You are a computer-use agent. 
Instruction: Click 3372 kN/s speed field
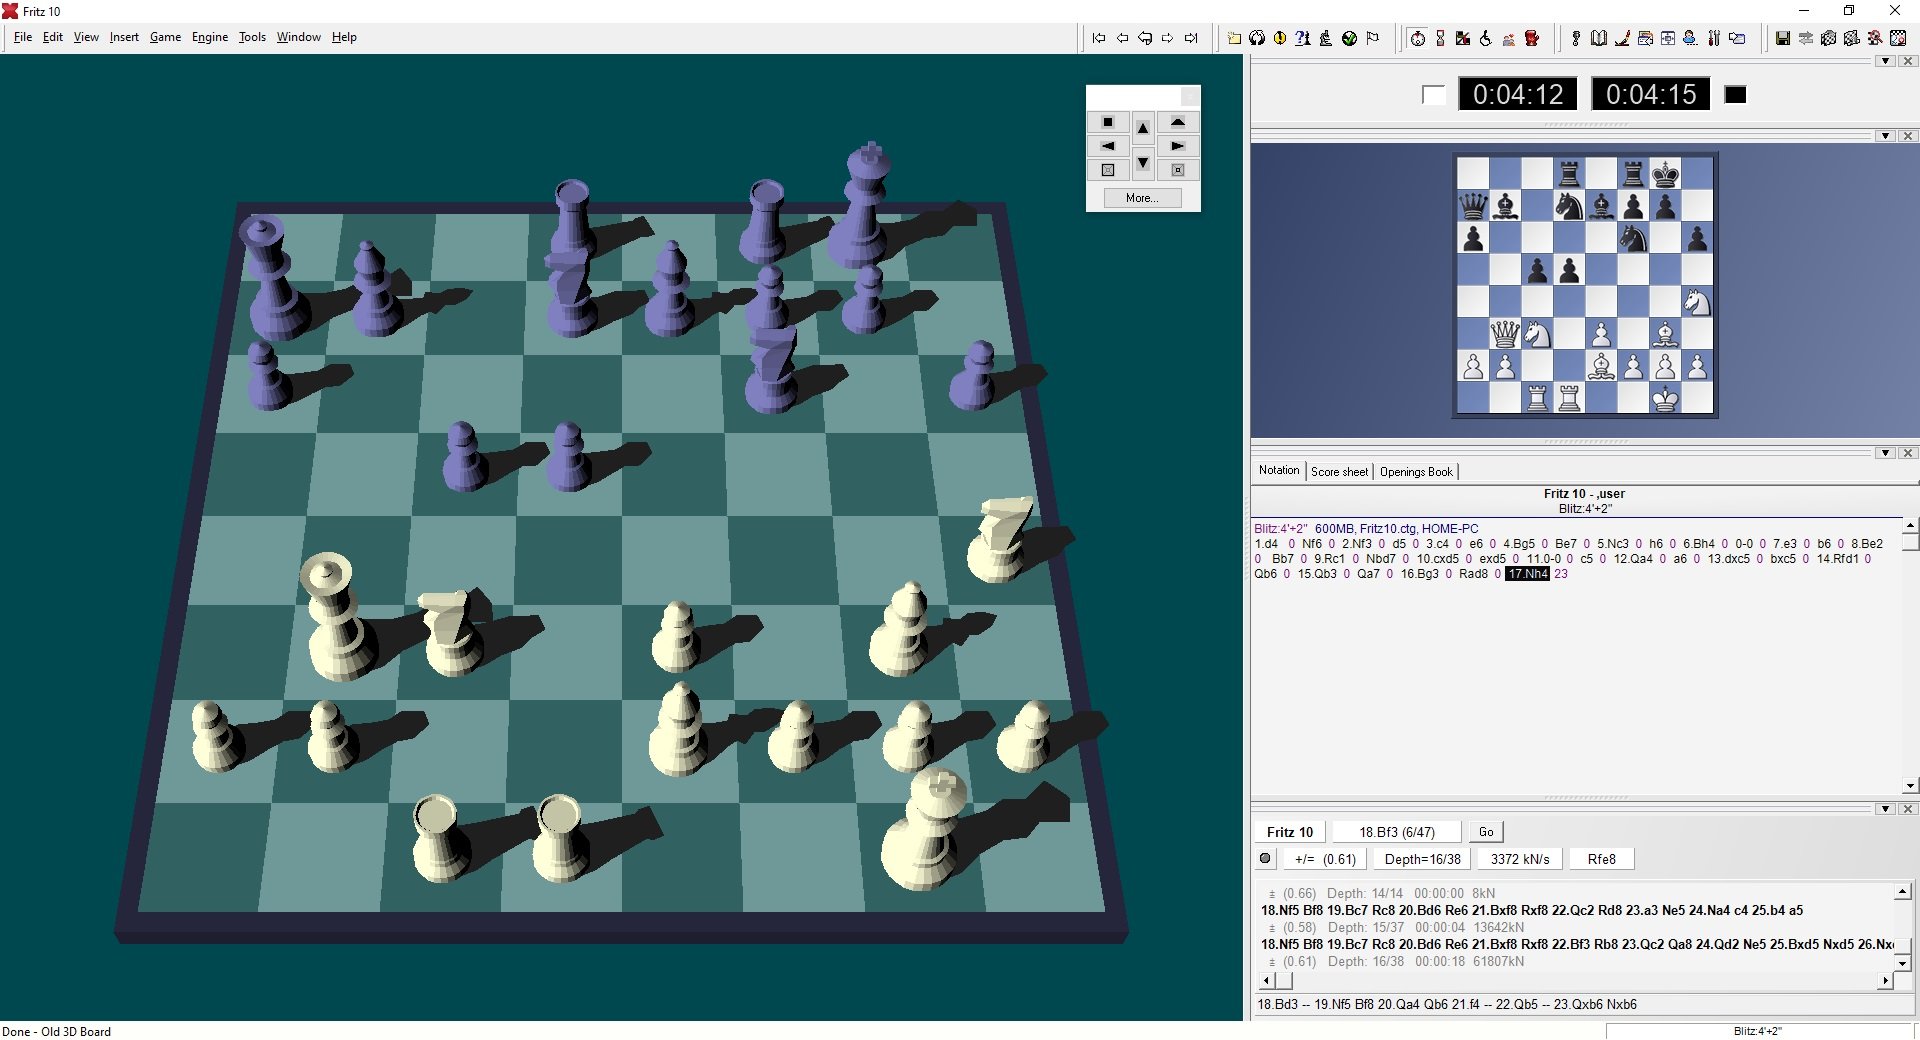(1520, 859)
